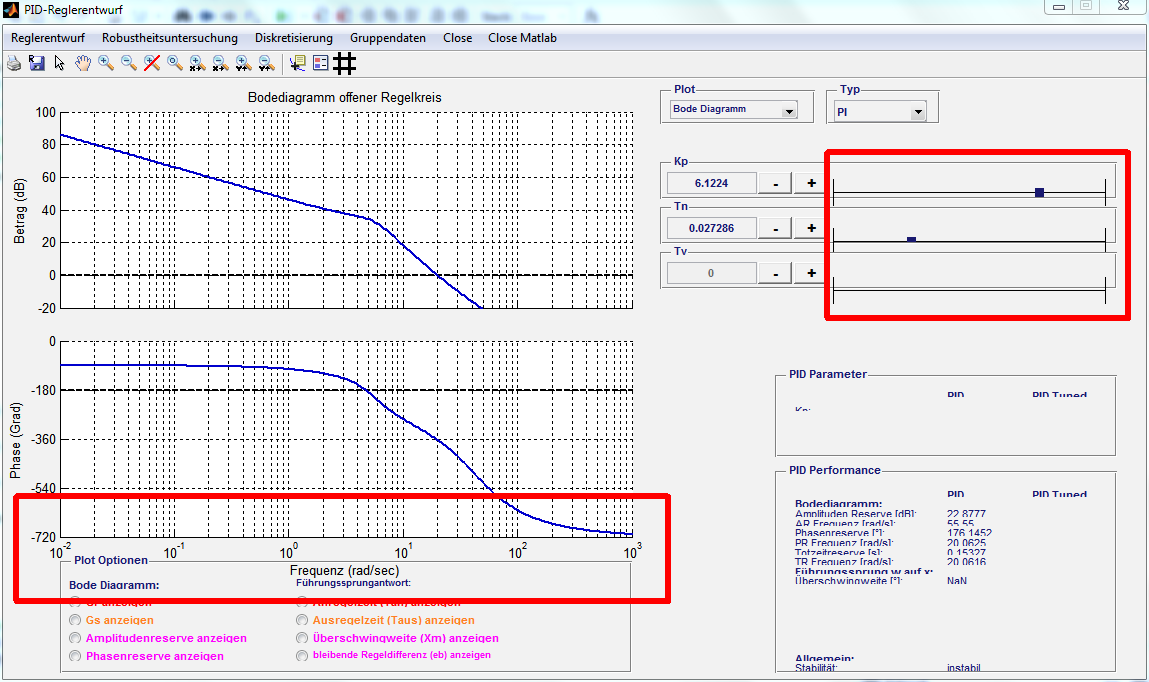The image size is (1149, 682).
Task: Select Überschwingweite (Xm) anzeigen radio button
Action: pyautogui.click(x=302, y=638)
